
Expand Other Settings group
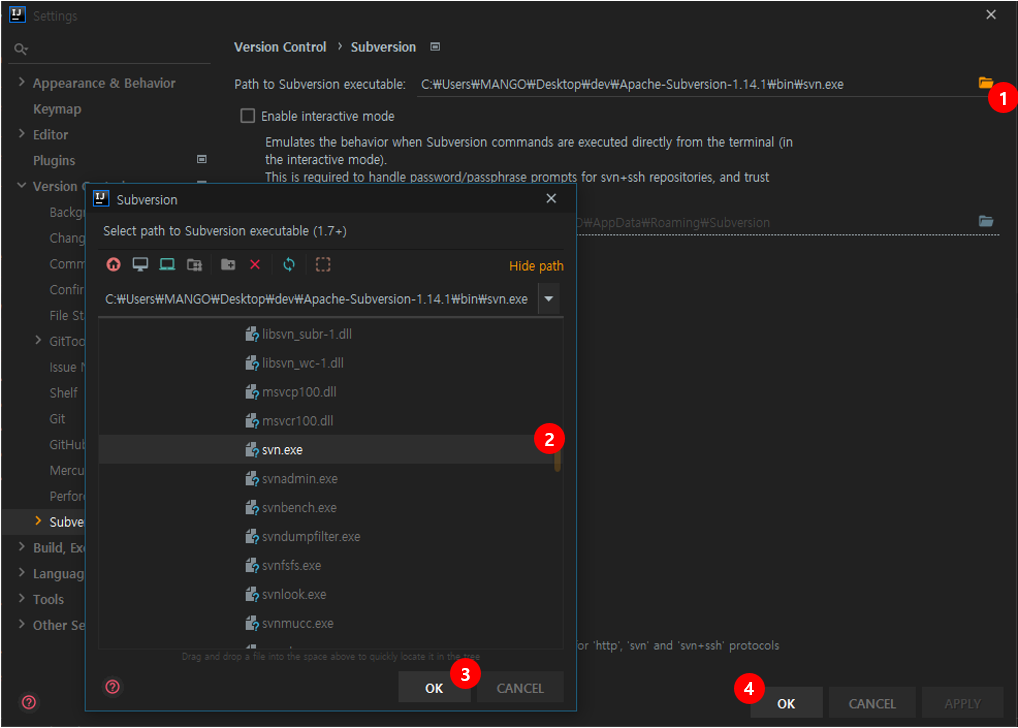click(x=21, y=624)
